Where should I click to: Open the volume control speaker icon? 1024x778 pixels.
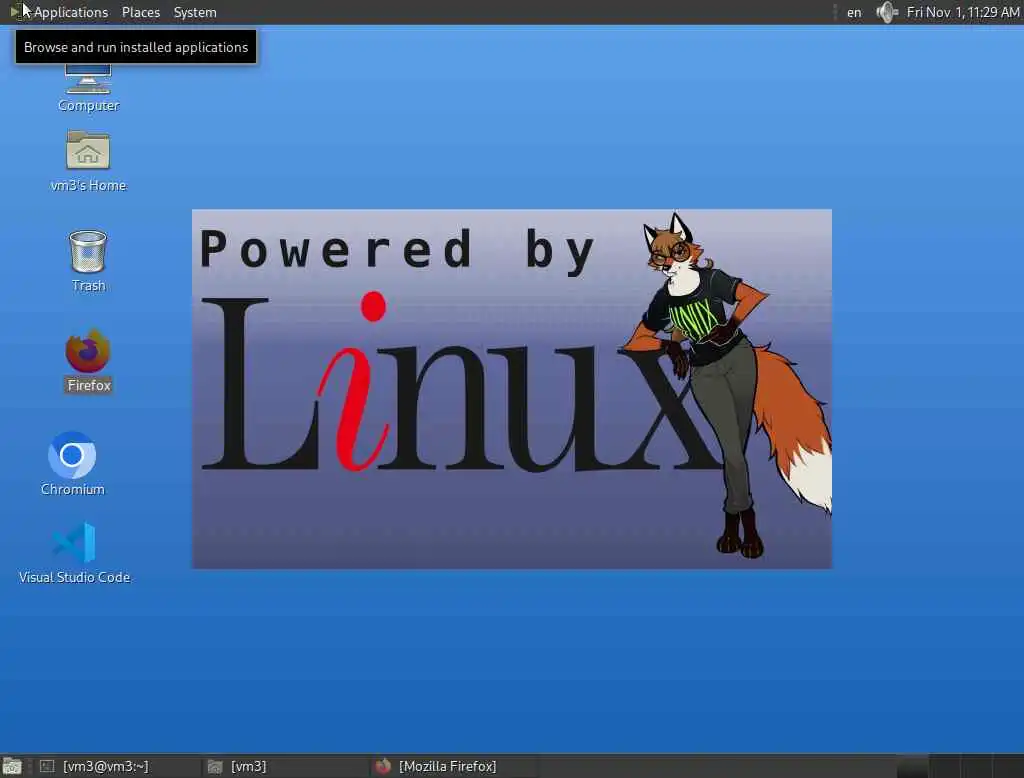[x=886, y=12]
